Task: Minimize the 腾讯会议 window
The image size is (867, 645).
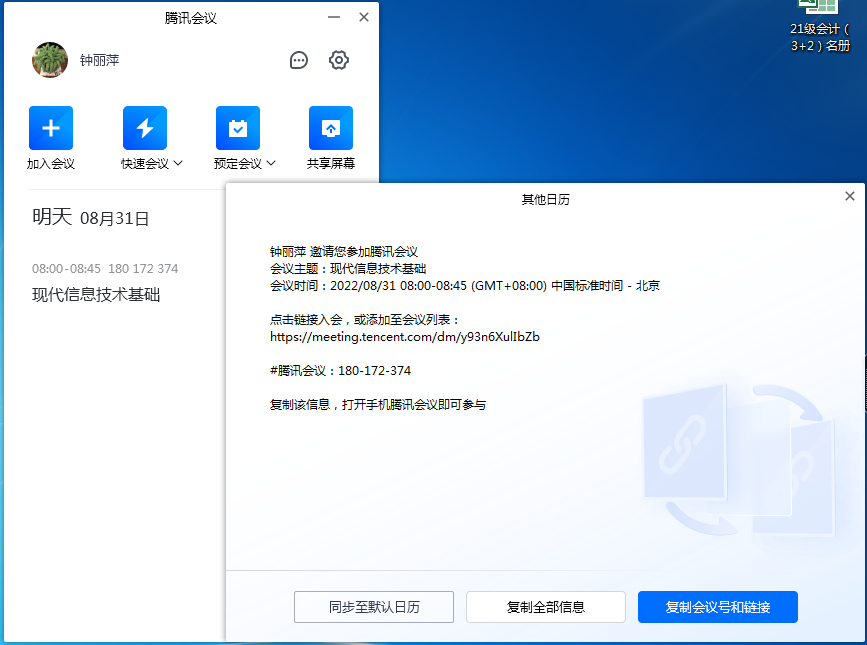Action: coord(334,17)
